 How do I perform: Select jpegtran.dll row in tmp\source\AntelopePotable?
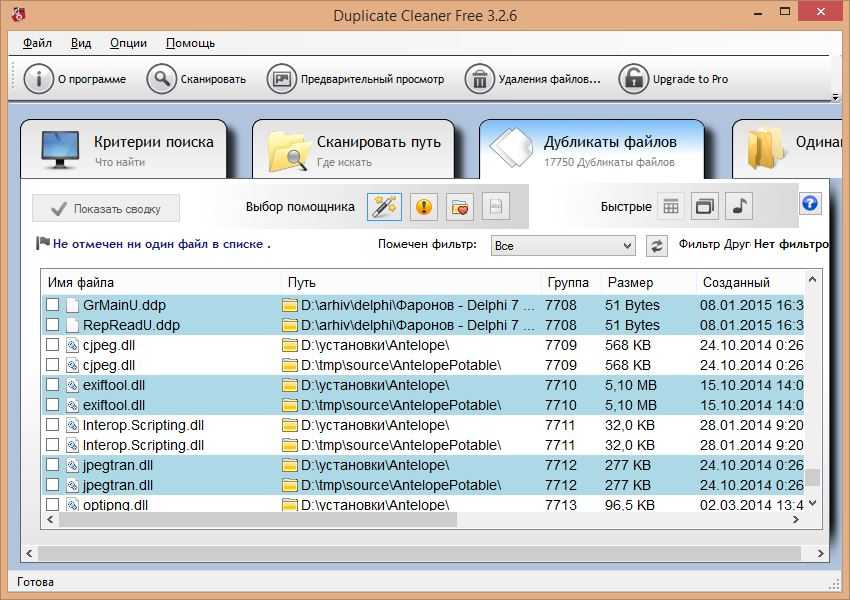point(423,485)
